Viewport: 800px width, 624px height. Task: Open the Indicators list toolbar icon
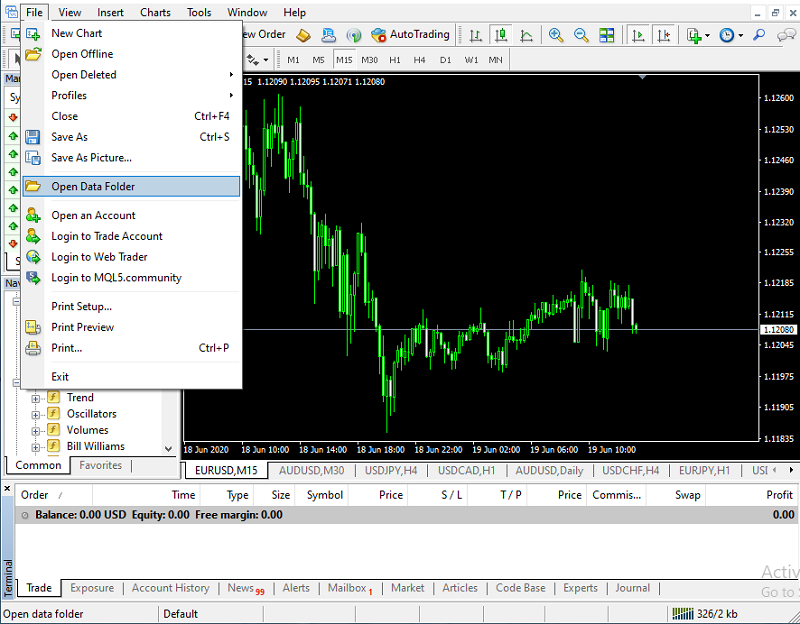coord(694,35)
